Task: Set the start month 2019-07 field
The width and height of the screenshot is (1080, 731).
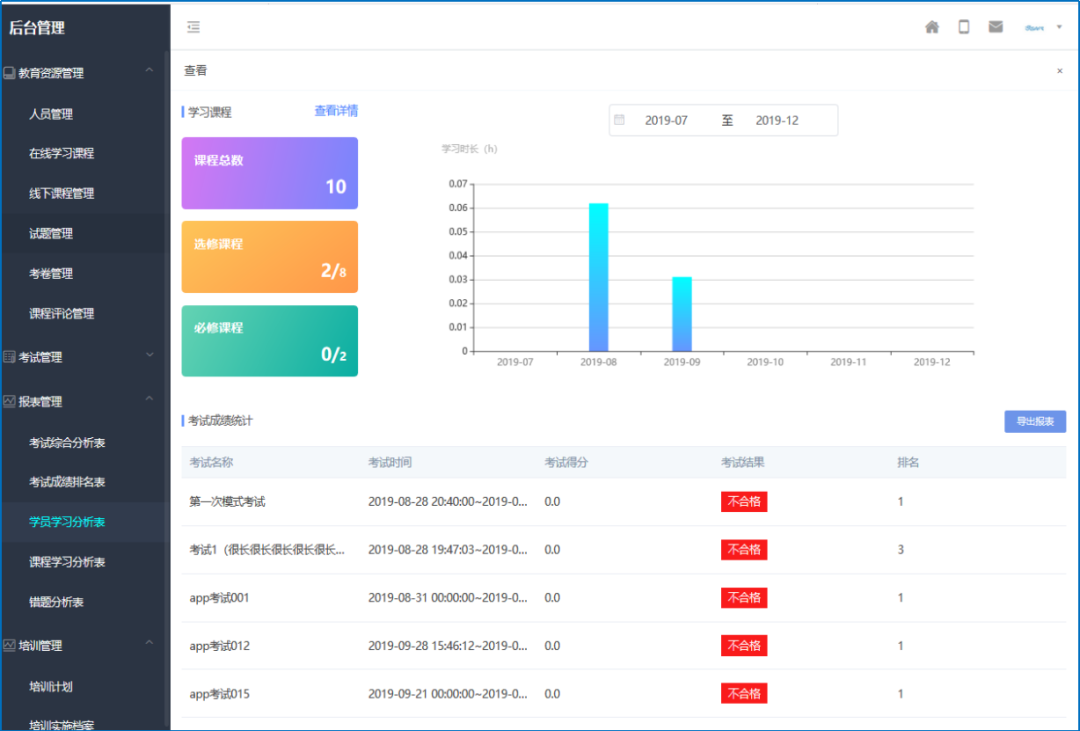Action: pos(666,121)
